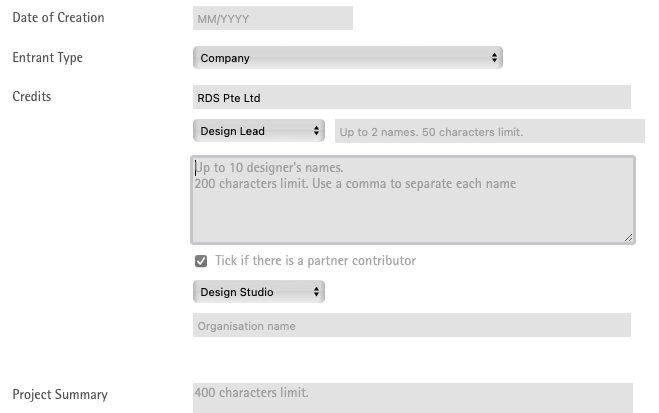Click the Date of Creation MM/YYYY field

(x=272, y=18)
